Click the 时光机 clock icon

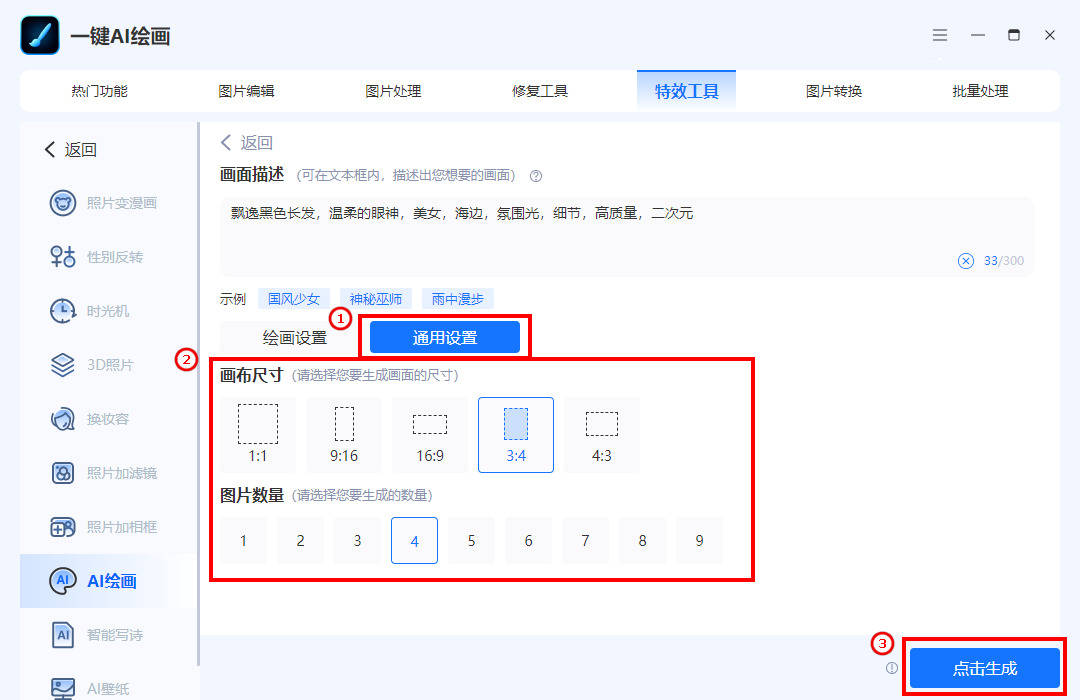(x=63, y=311)
